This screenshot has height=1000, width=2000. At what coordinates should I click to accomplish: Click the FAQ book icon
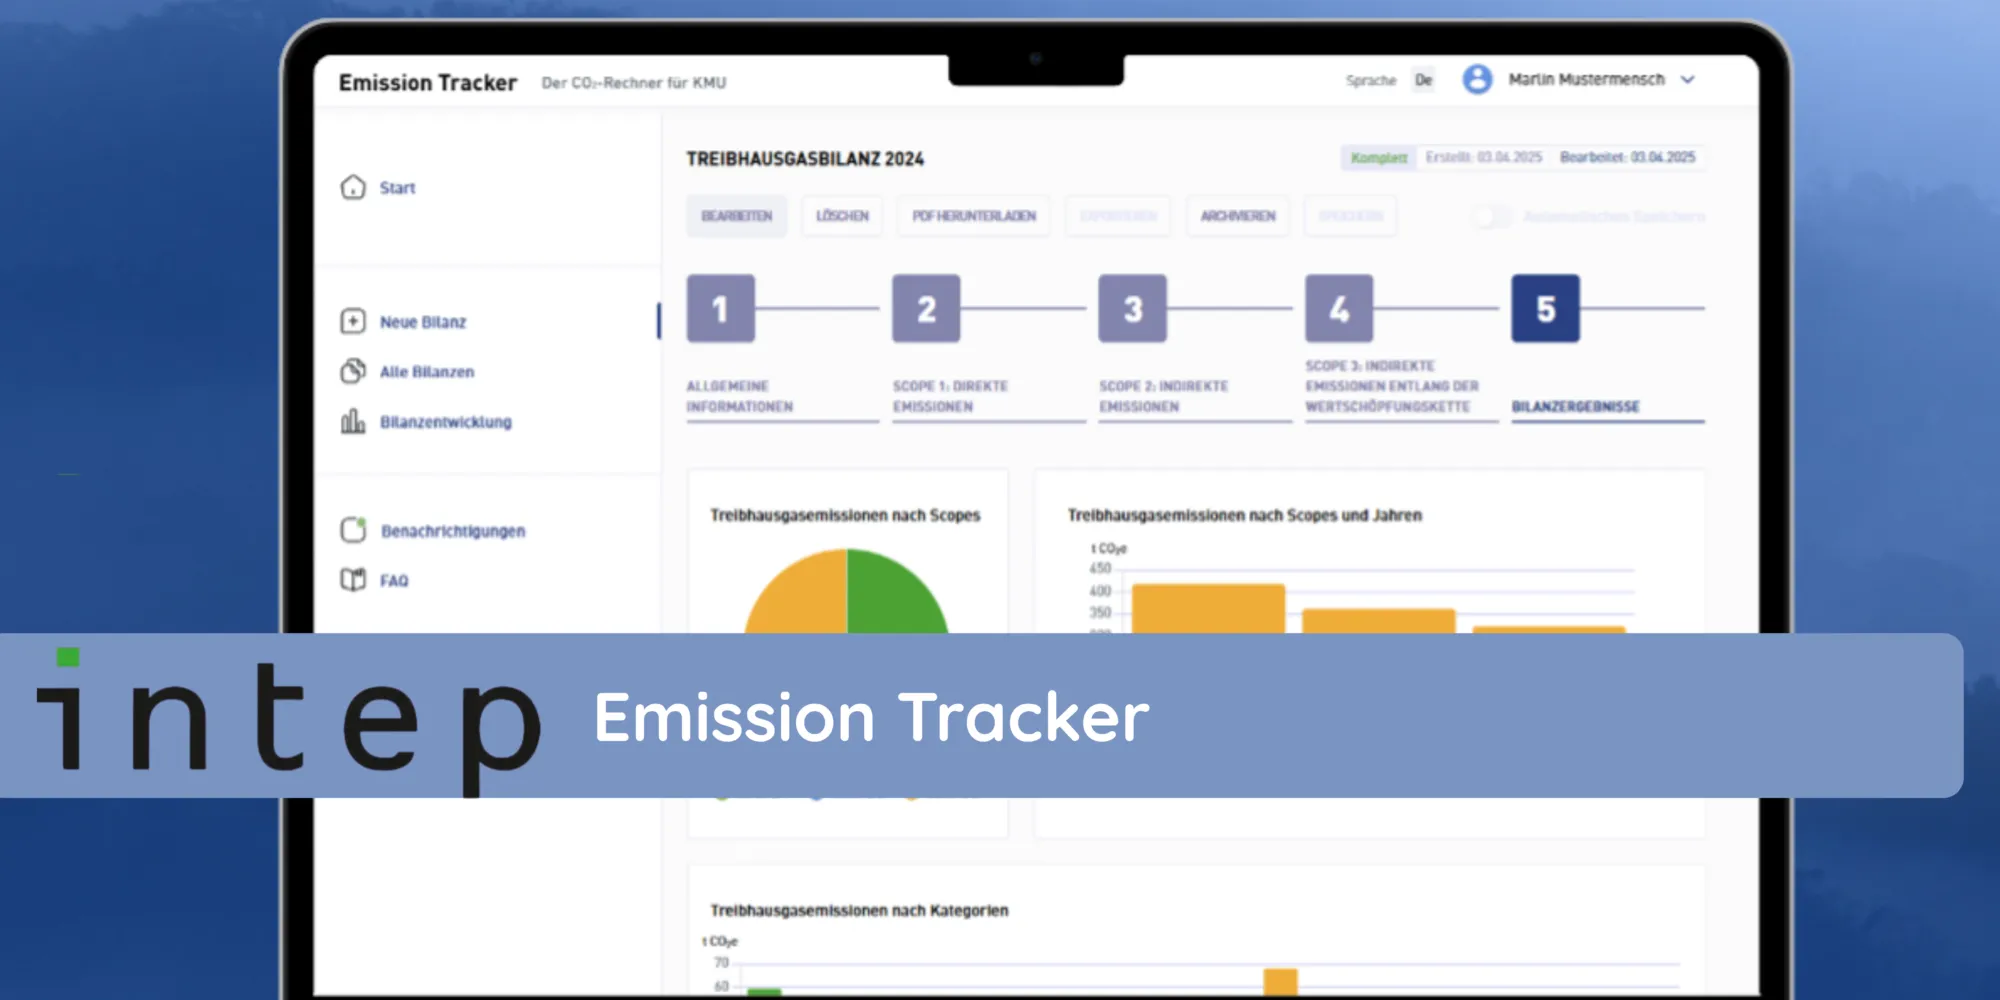click(353, 579)
